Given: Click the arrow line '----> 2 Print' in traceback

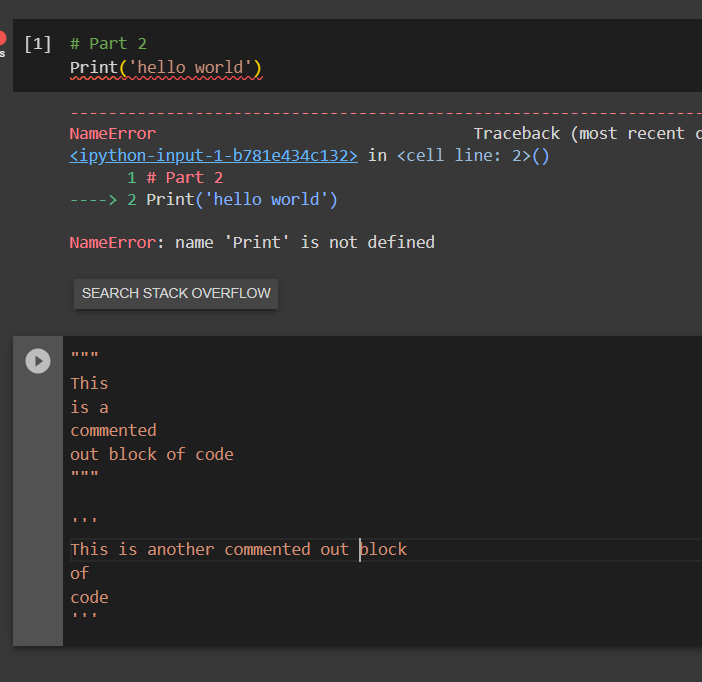Looking at the screenshot, I should 204,199.
